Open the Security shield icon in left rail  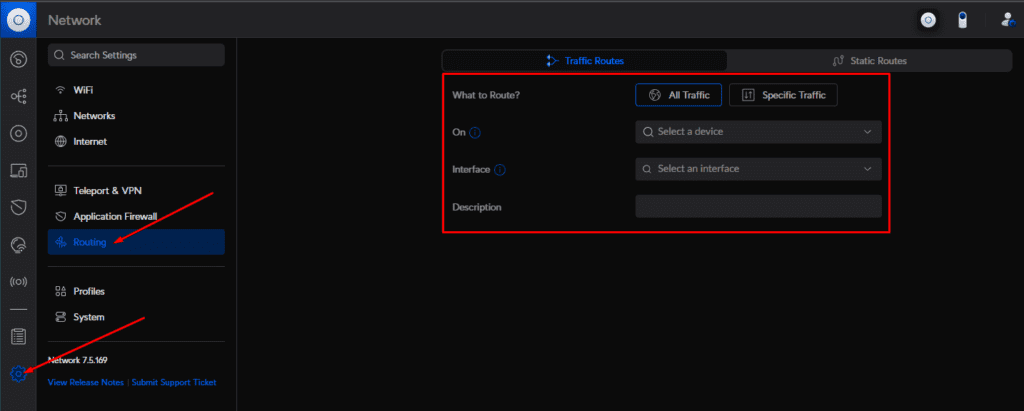coord(18,208)
